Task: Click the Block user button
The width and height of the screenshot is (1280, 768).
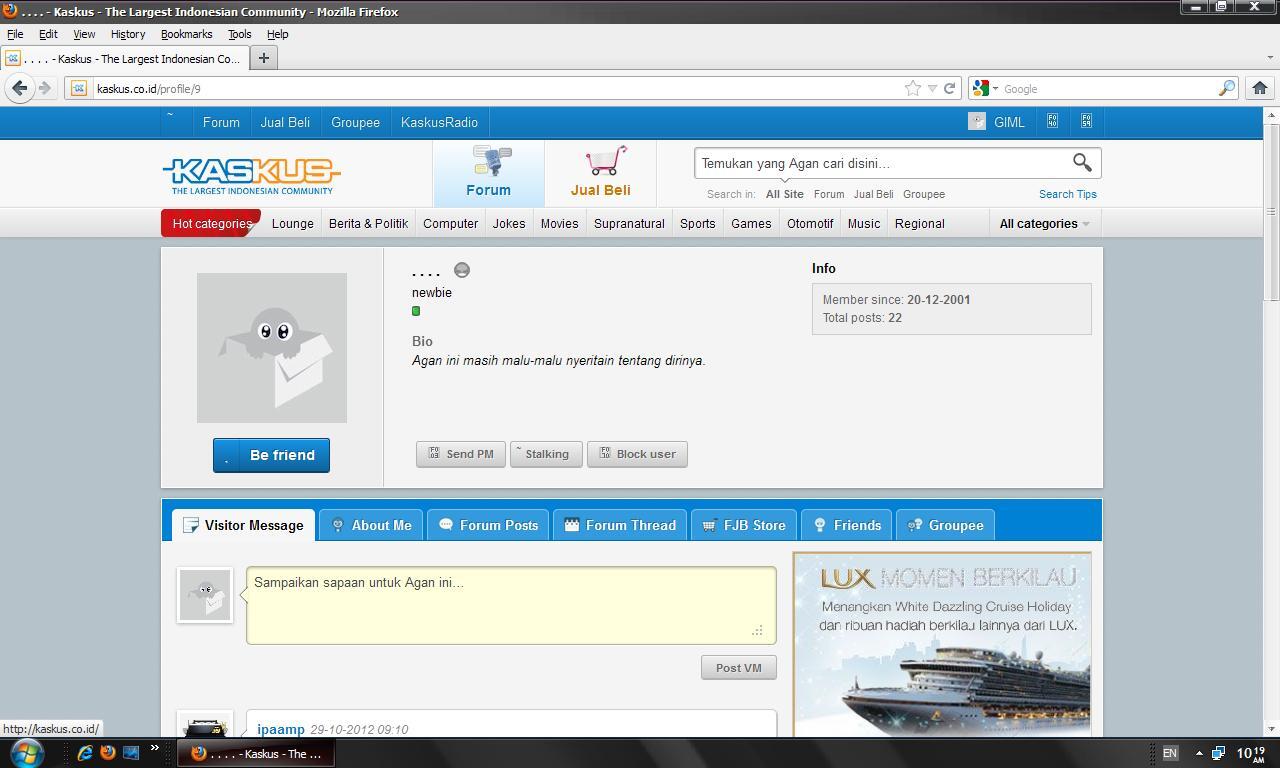Action: (637, 454)
